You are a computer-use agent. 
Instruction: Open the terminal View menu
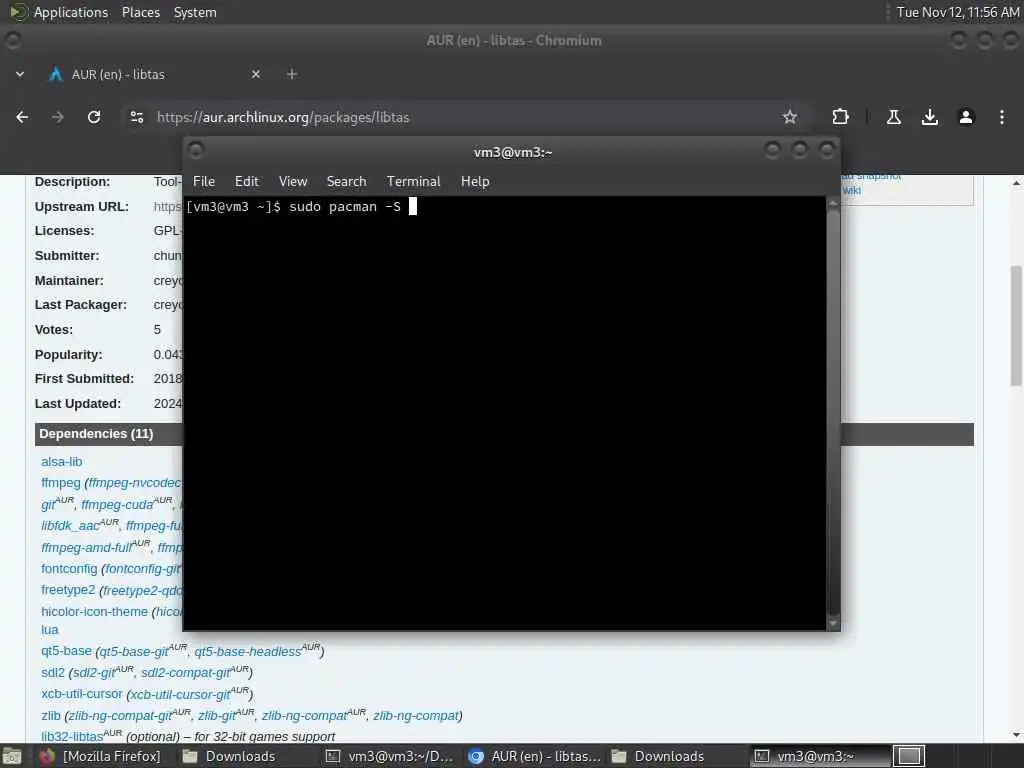tap(293, 182)
